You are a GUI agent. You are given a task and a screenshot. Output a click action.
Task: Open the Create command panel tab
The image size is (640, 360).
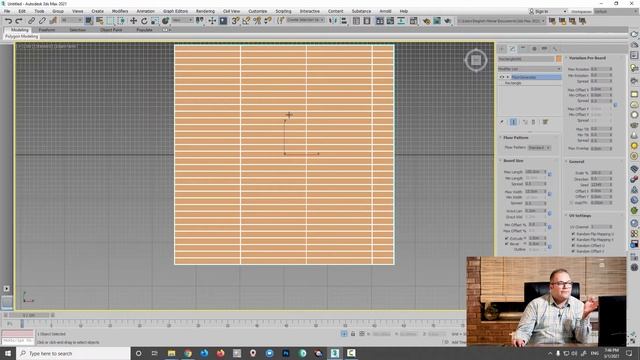[x=502, y=49]
